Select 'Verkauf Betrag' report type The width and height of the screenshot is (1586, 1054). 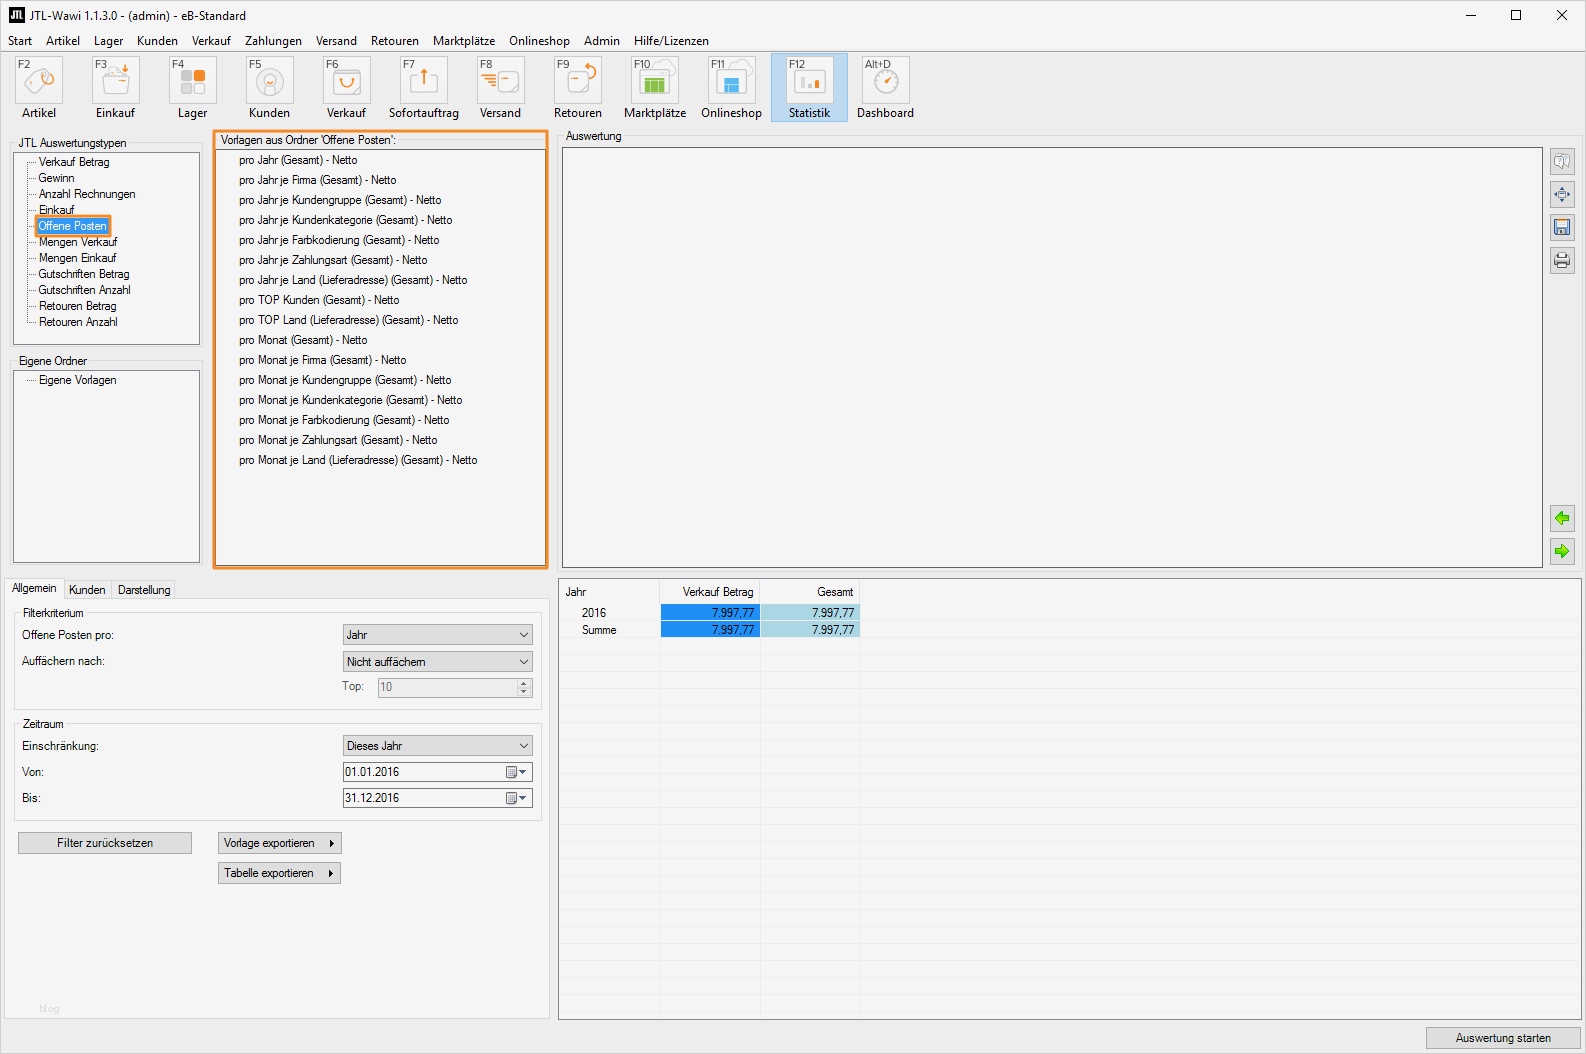pyautogui.click(x=74, y=162)
